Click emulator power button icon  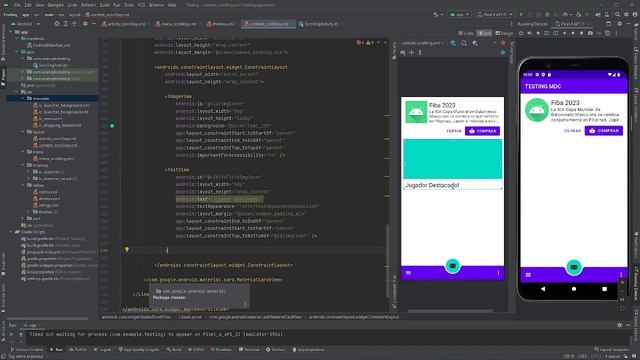521,33
